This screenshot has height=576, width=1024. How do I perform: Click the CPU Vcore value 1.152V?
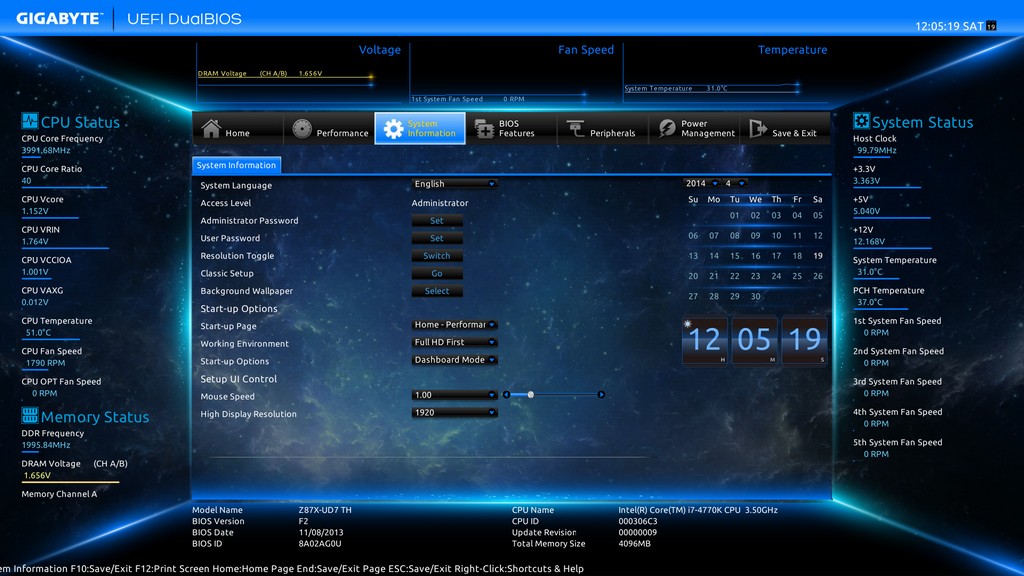pos(35,212)
